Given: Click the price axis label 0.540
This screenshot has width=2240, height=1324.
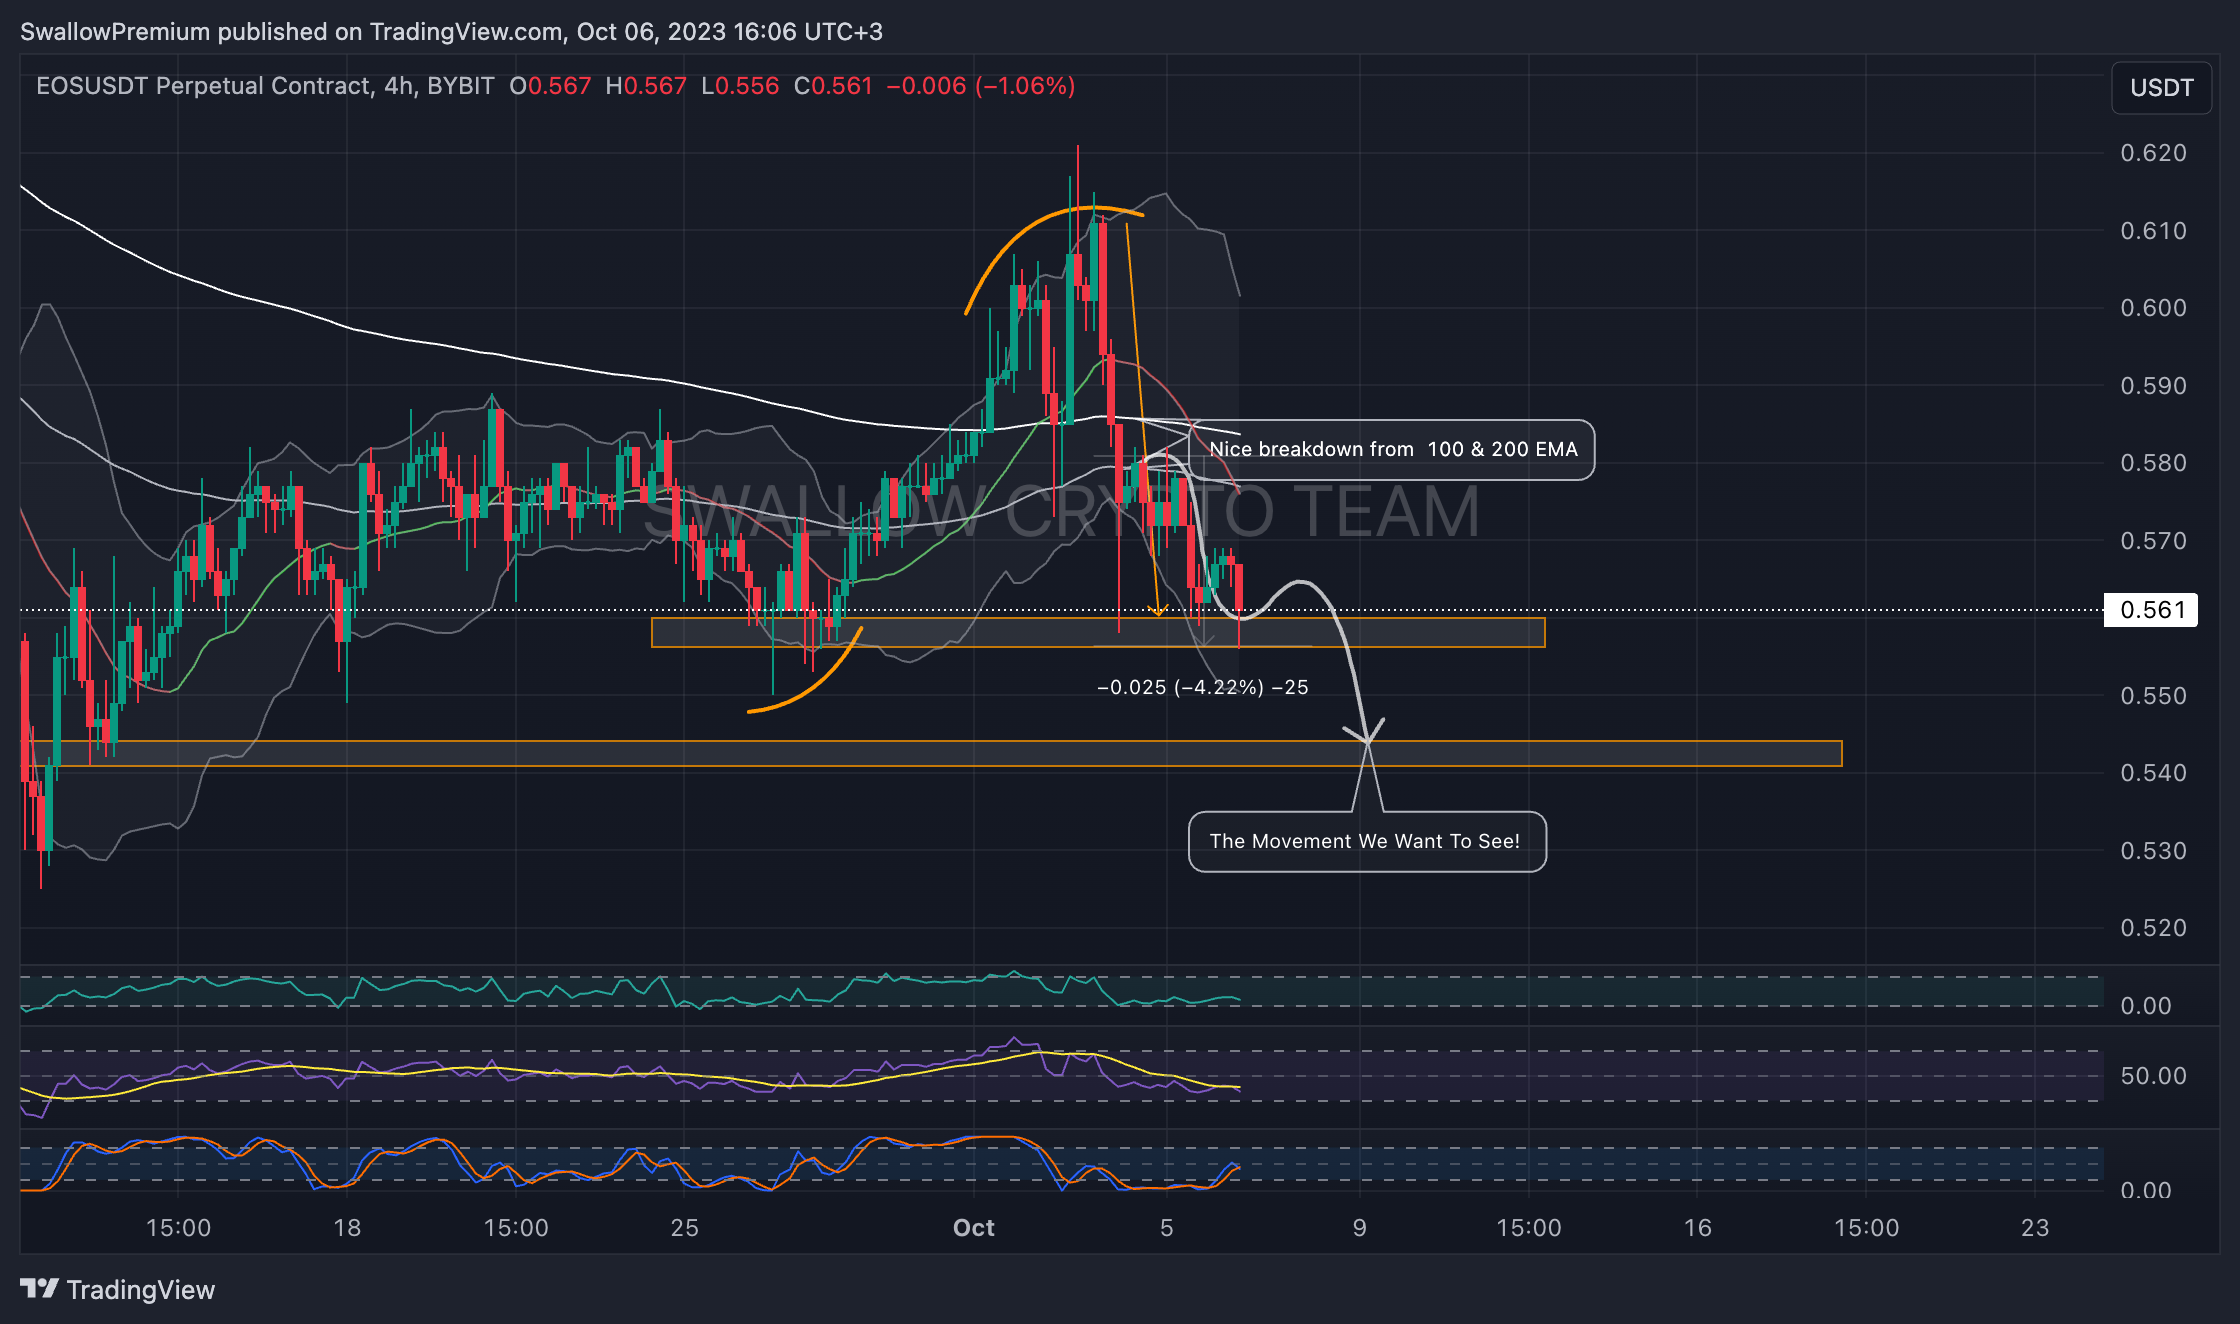Looking at the screenshot, I should pos(2153,773).
